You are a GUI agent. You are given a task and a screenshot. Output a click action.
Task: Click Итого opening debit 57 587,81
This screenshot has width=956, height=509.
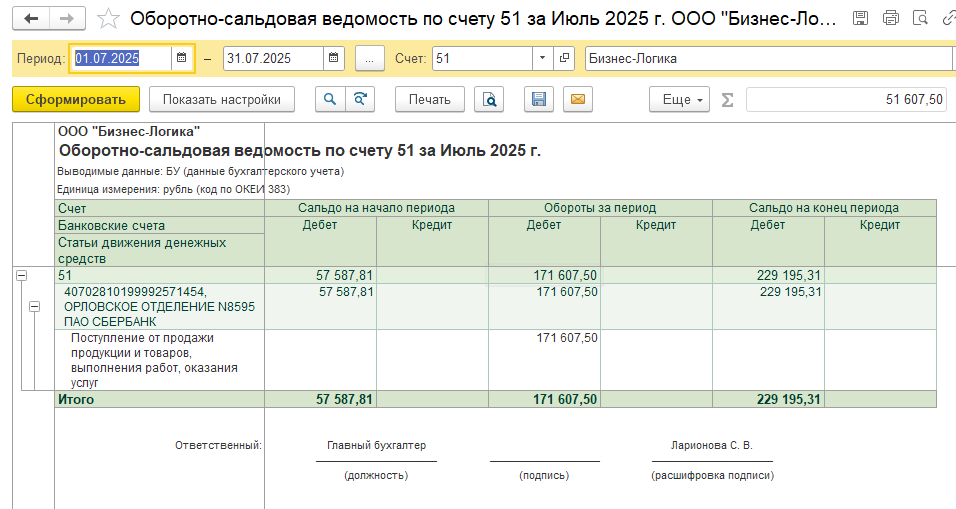click(320, 399)
